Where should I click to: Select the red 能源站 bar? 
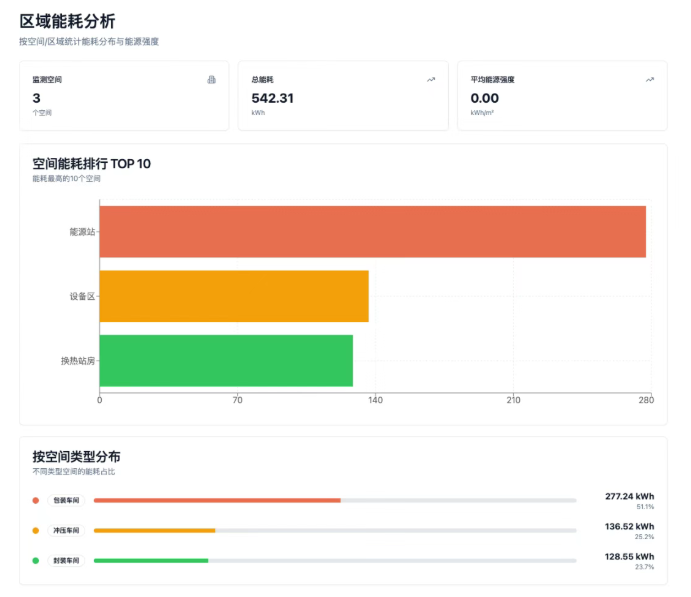tap(373, 232)
